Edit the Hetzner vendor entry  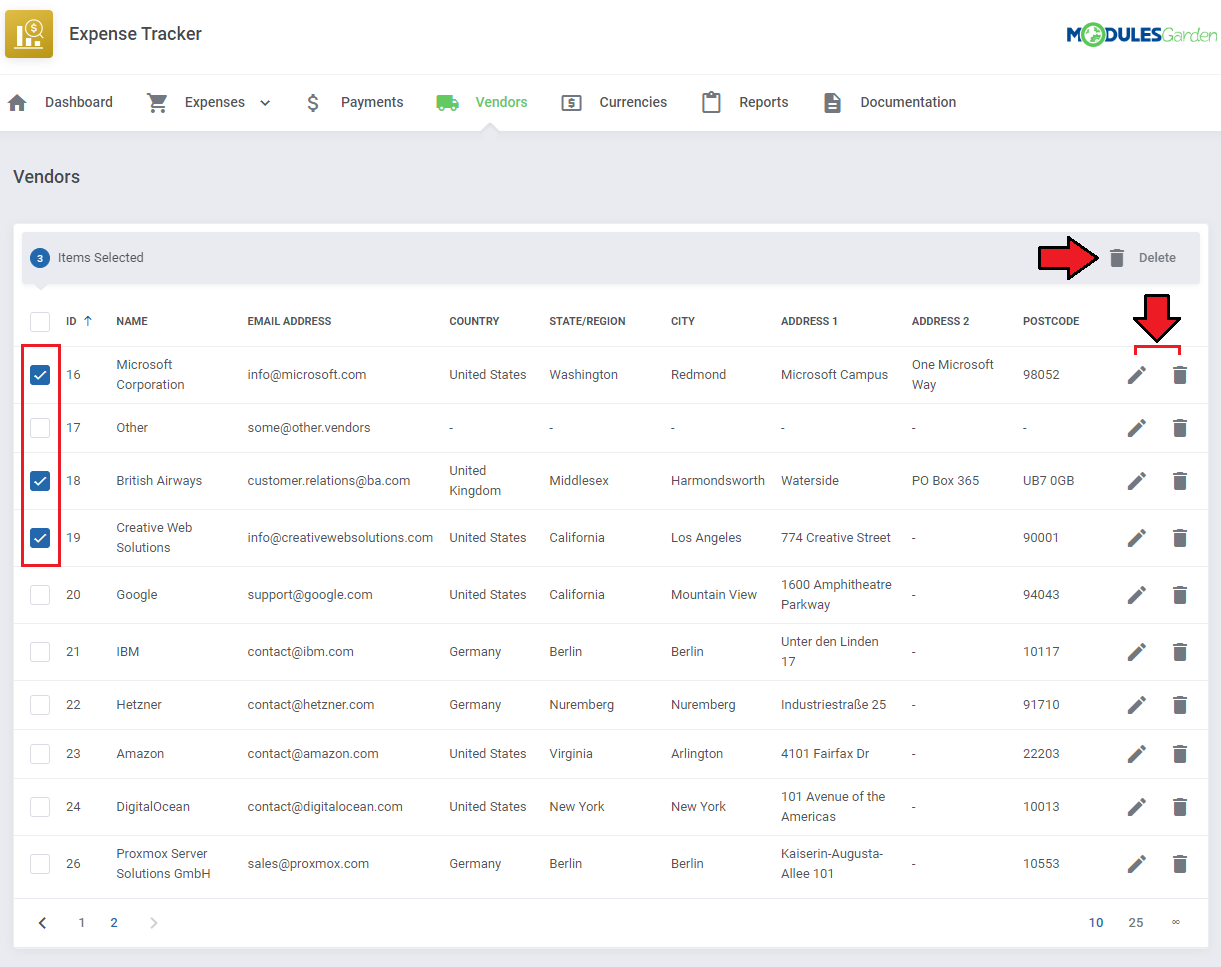coord(1137,705)
